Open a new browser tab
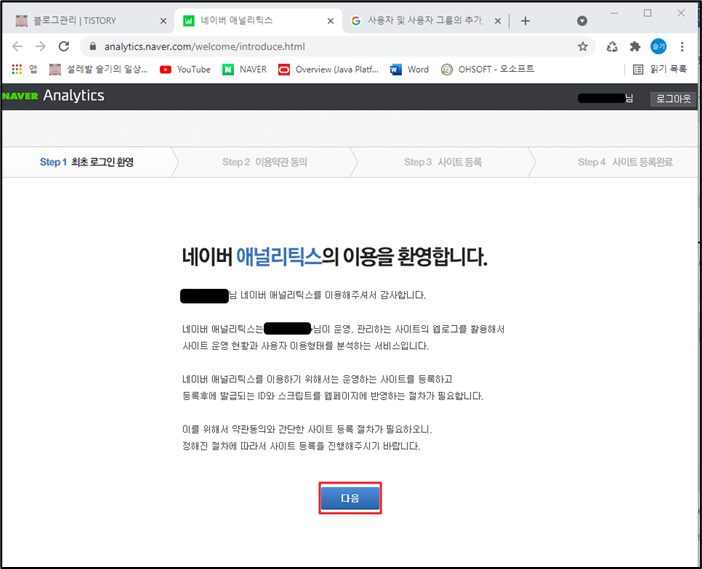Image resolution: width=702 pixels, height=569 pixels. (x=526, y=21)
